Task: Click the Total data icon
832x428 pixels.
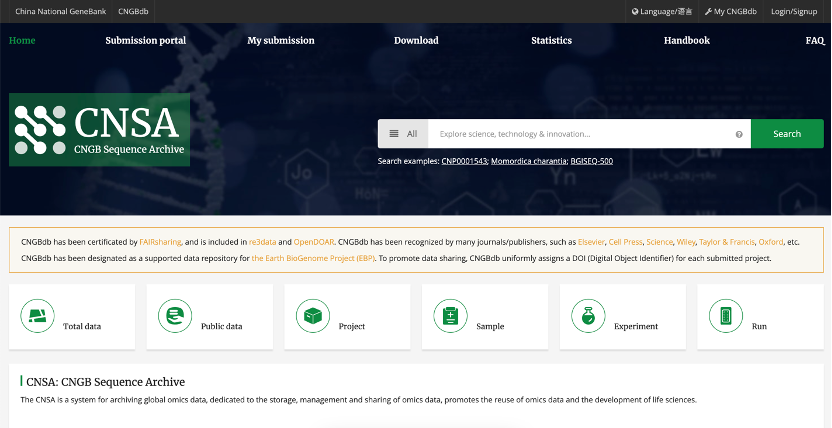Action: pos(38,317)
